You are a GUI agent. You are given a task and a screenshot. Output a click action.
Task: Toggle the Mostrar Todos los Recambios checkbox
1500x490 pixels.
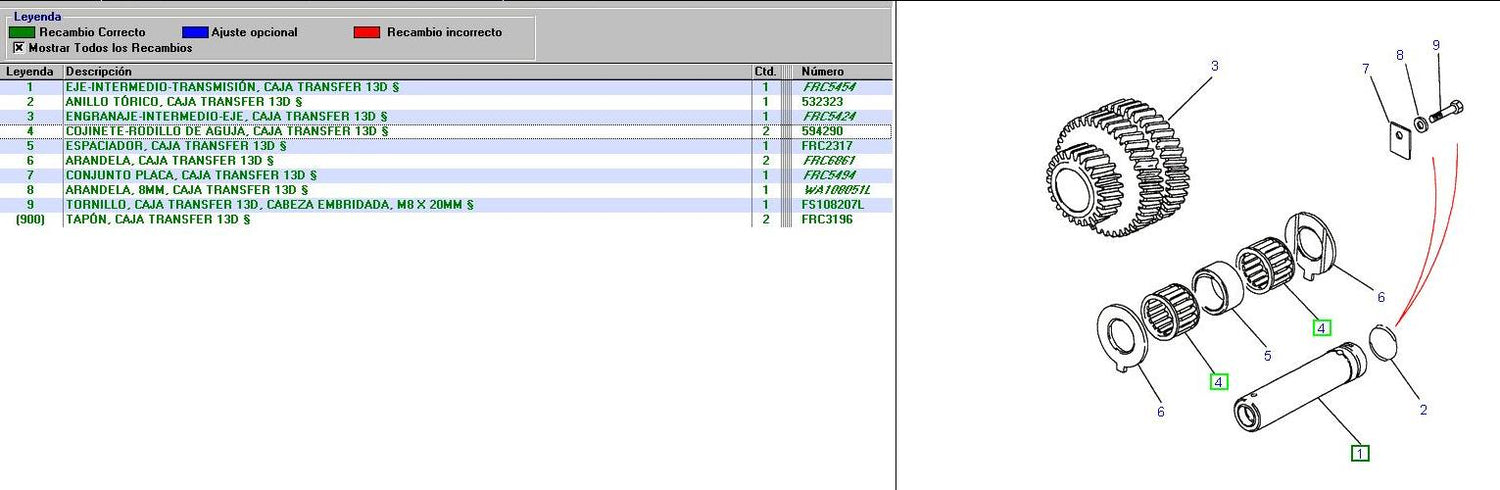pos(18,47)
